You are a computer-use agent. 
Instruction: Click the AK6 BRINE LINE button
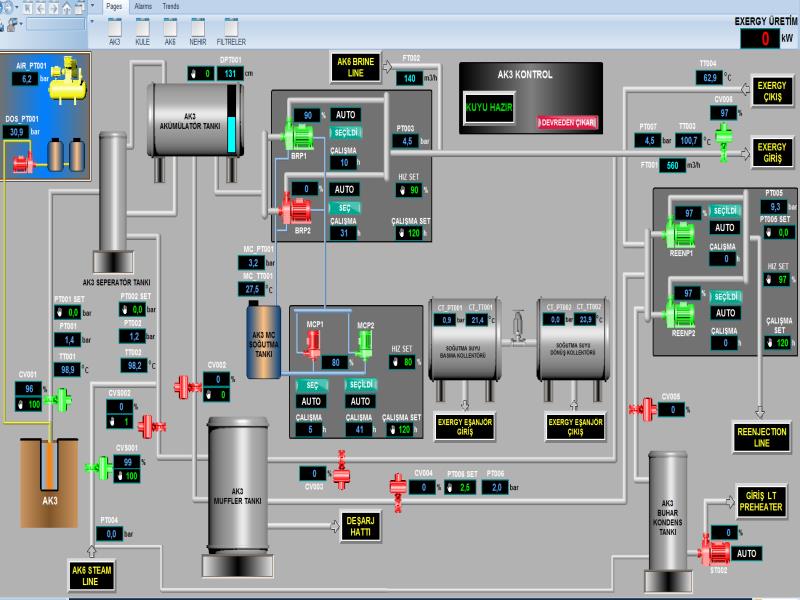pos(356,67)
